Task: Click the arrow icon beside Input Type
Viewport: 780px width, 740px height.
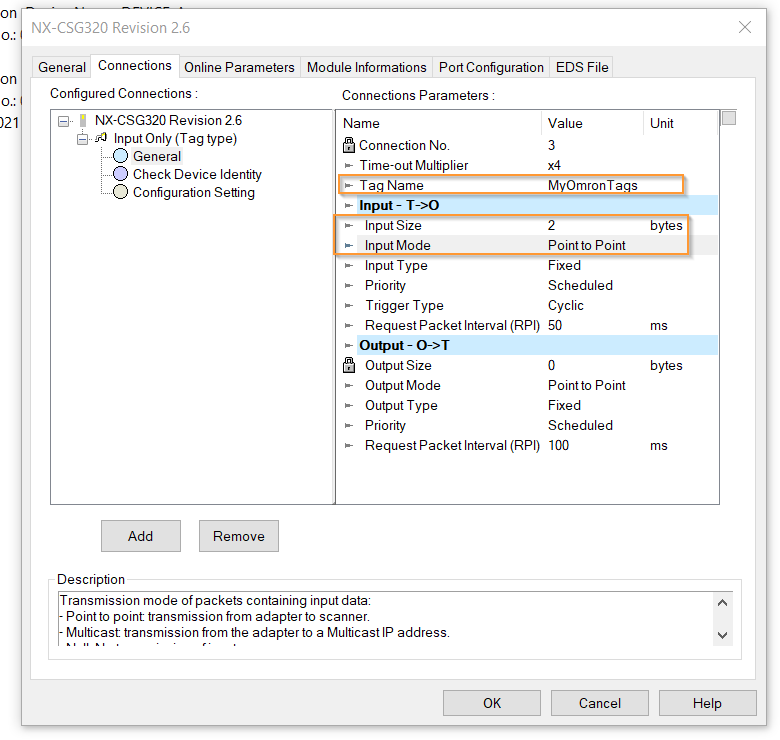Action: tap(349, 266)
